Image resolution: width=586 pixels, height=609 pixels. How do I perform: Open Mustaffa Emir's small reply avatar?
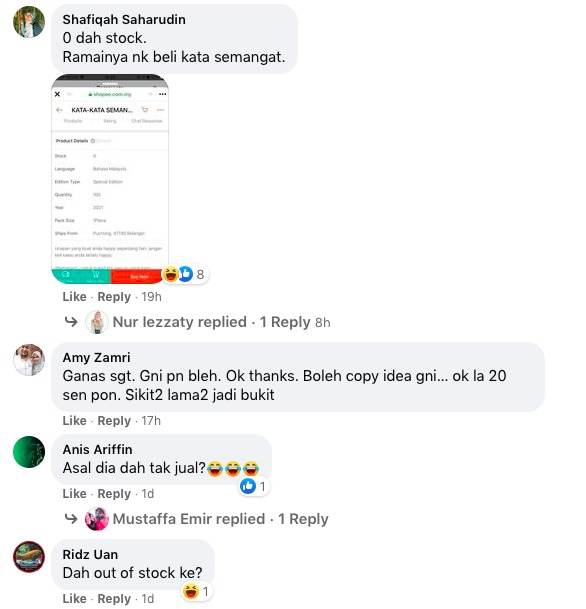(x=97, y=519)
